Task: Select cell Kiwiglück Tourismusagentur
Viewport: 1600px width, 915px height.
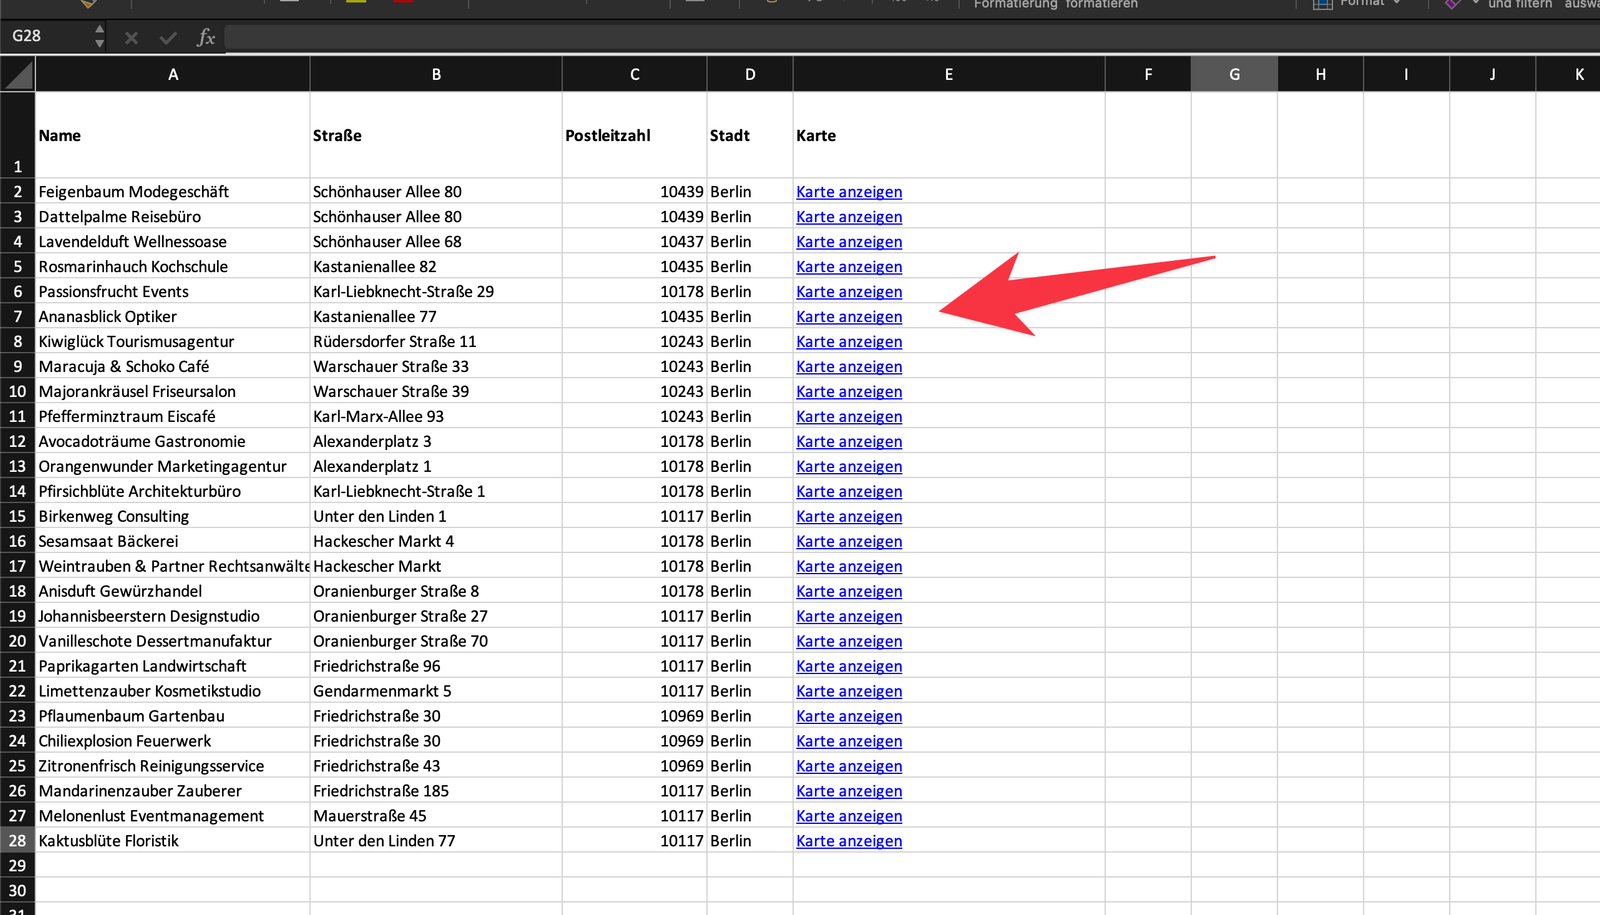Action: tap(173, 342)
